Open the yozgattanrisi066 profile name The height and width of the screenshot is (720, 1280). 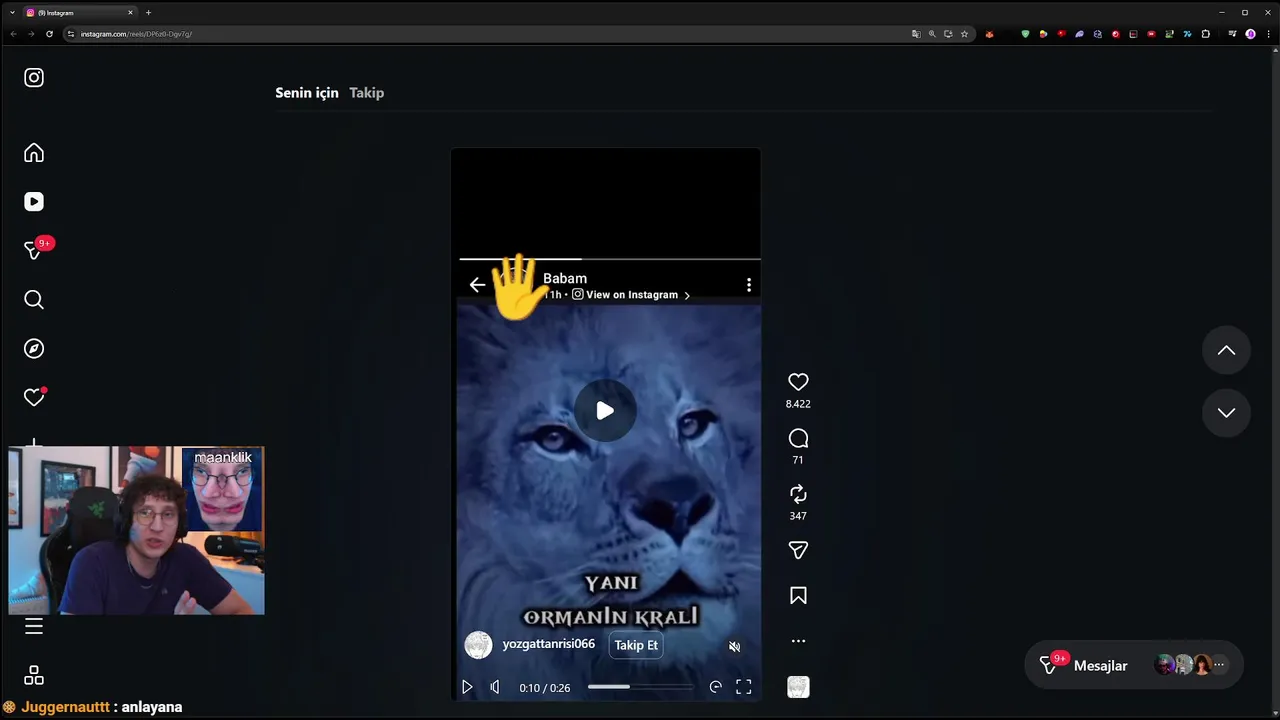click(x=549, y=644)
